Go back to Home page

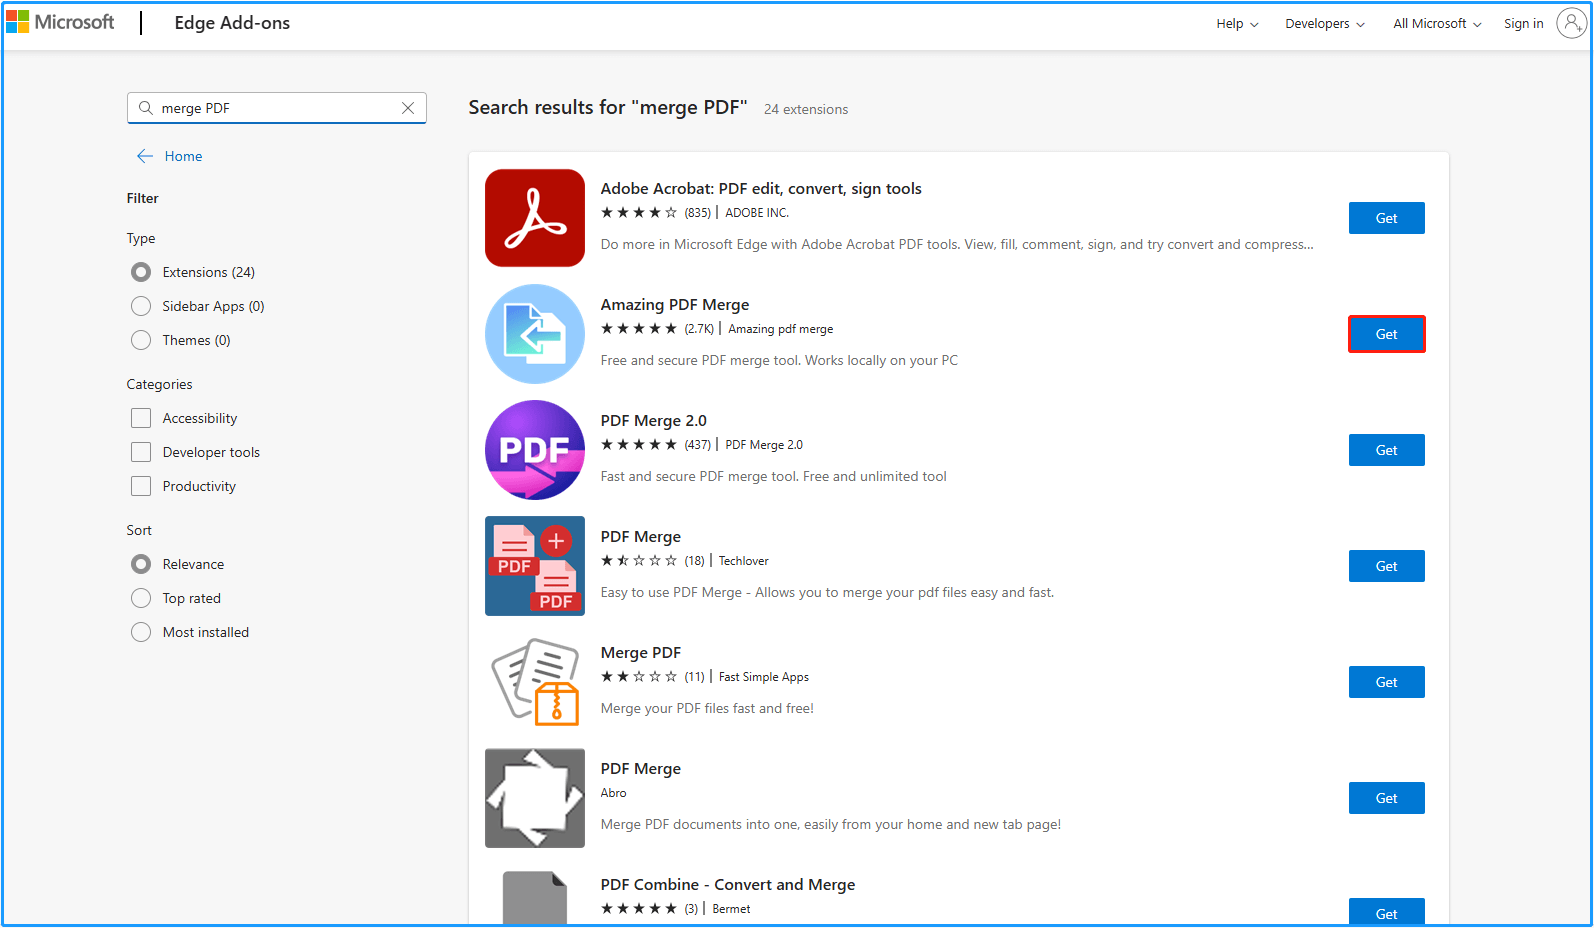click(183, 156)
